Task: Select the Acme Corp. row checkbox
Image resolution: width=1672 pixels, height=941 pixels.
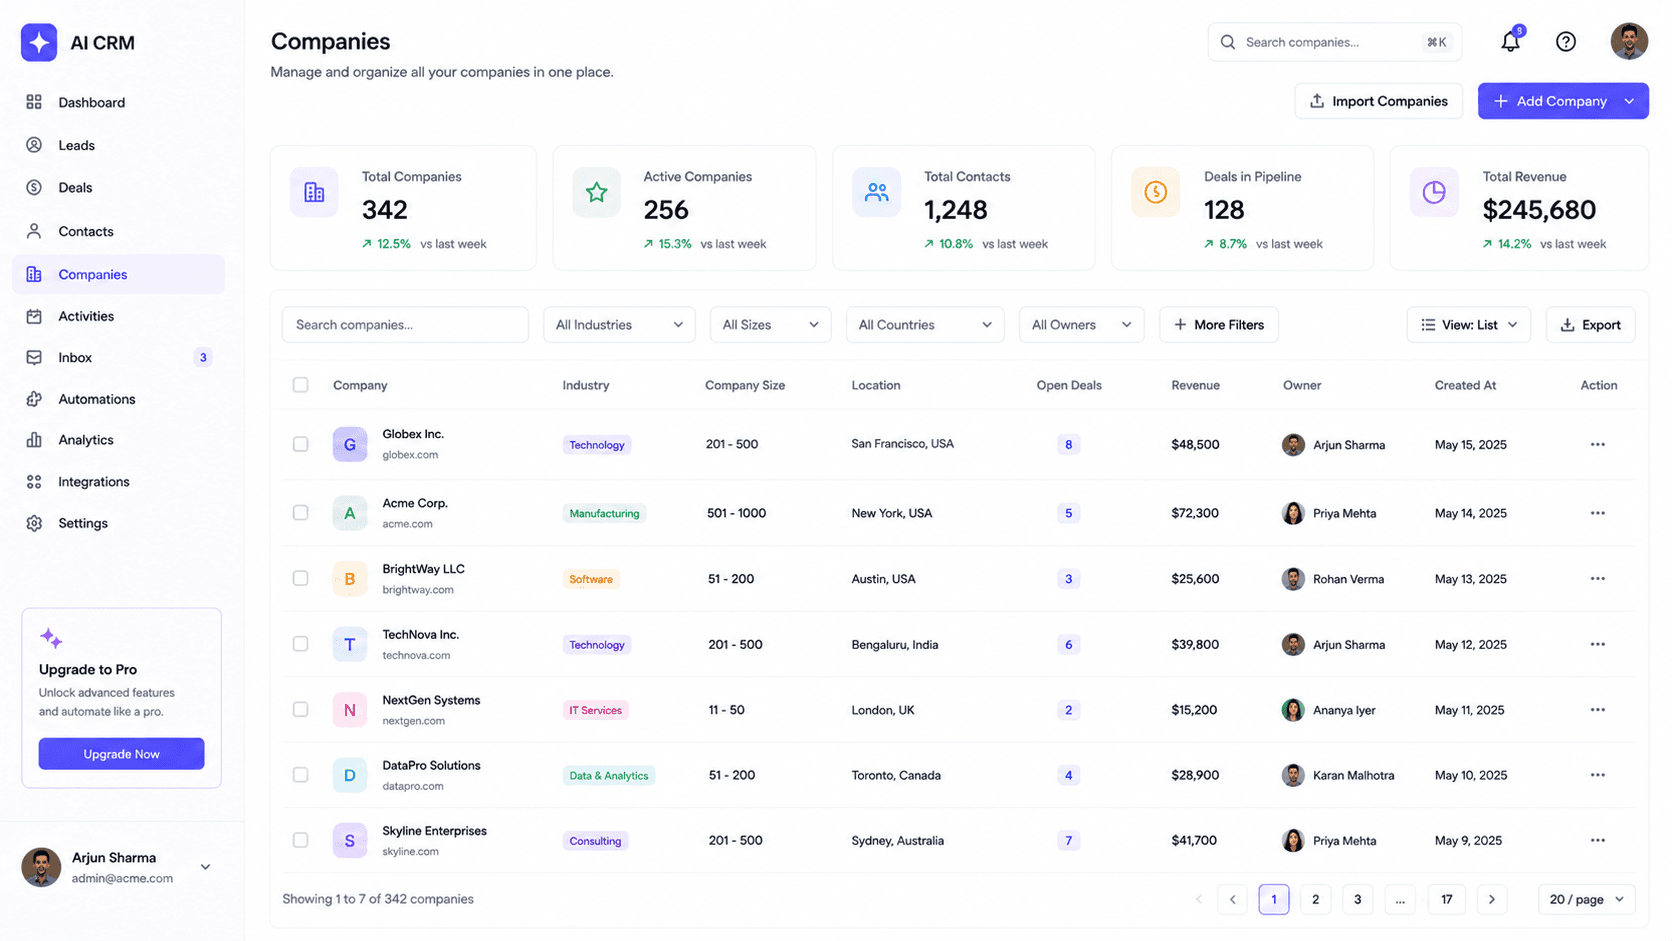Action: click(x=300, y=512)
